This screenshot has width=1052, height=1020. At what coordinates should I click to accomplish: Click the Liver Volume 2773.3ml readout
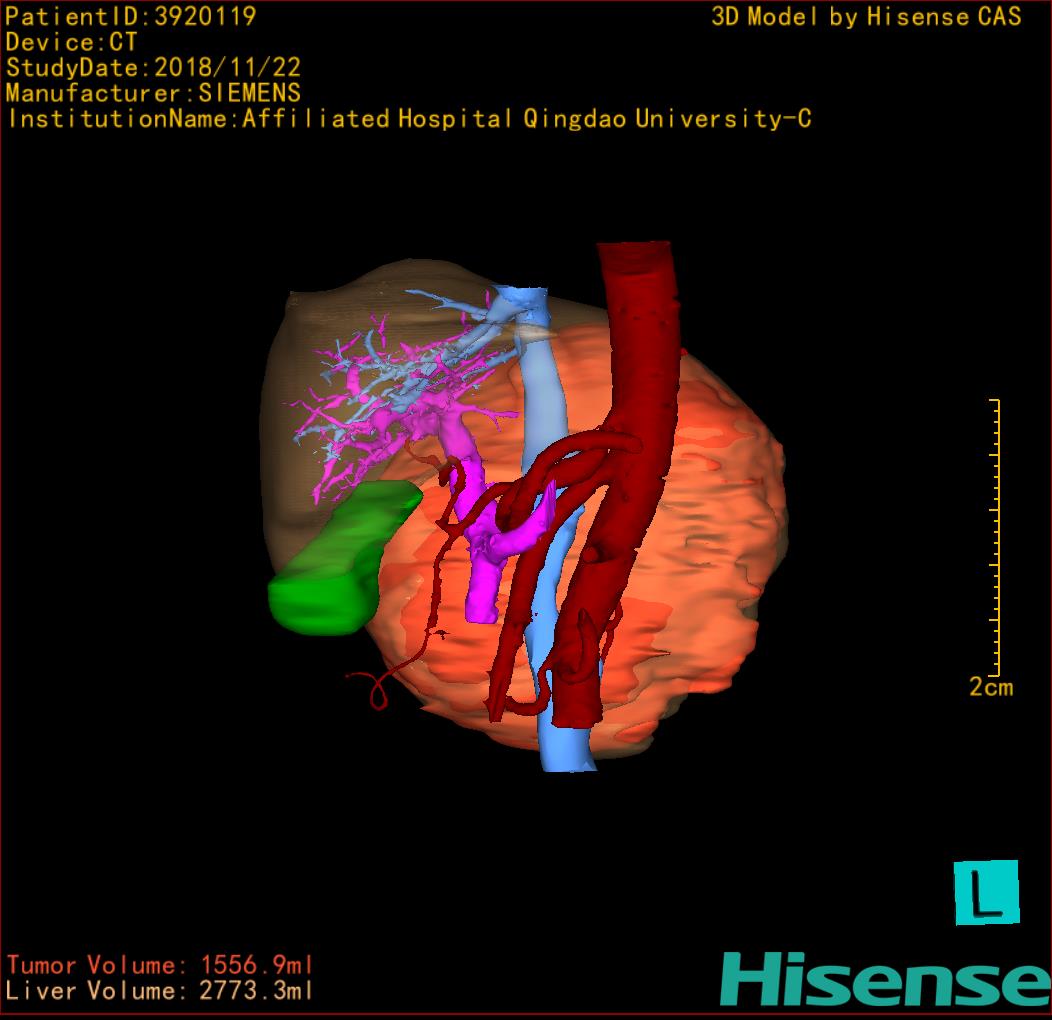click(x=160, y=992)
